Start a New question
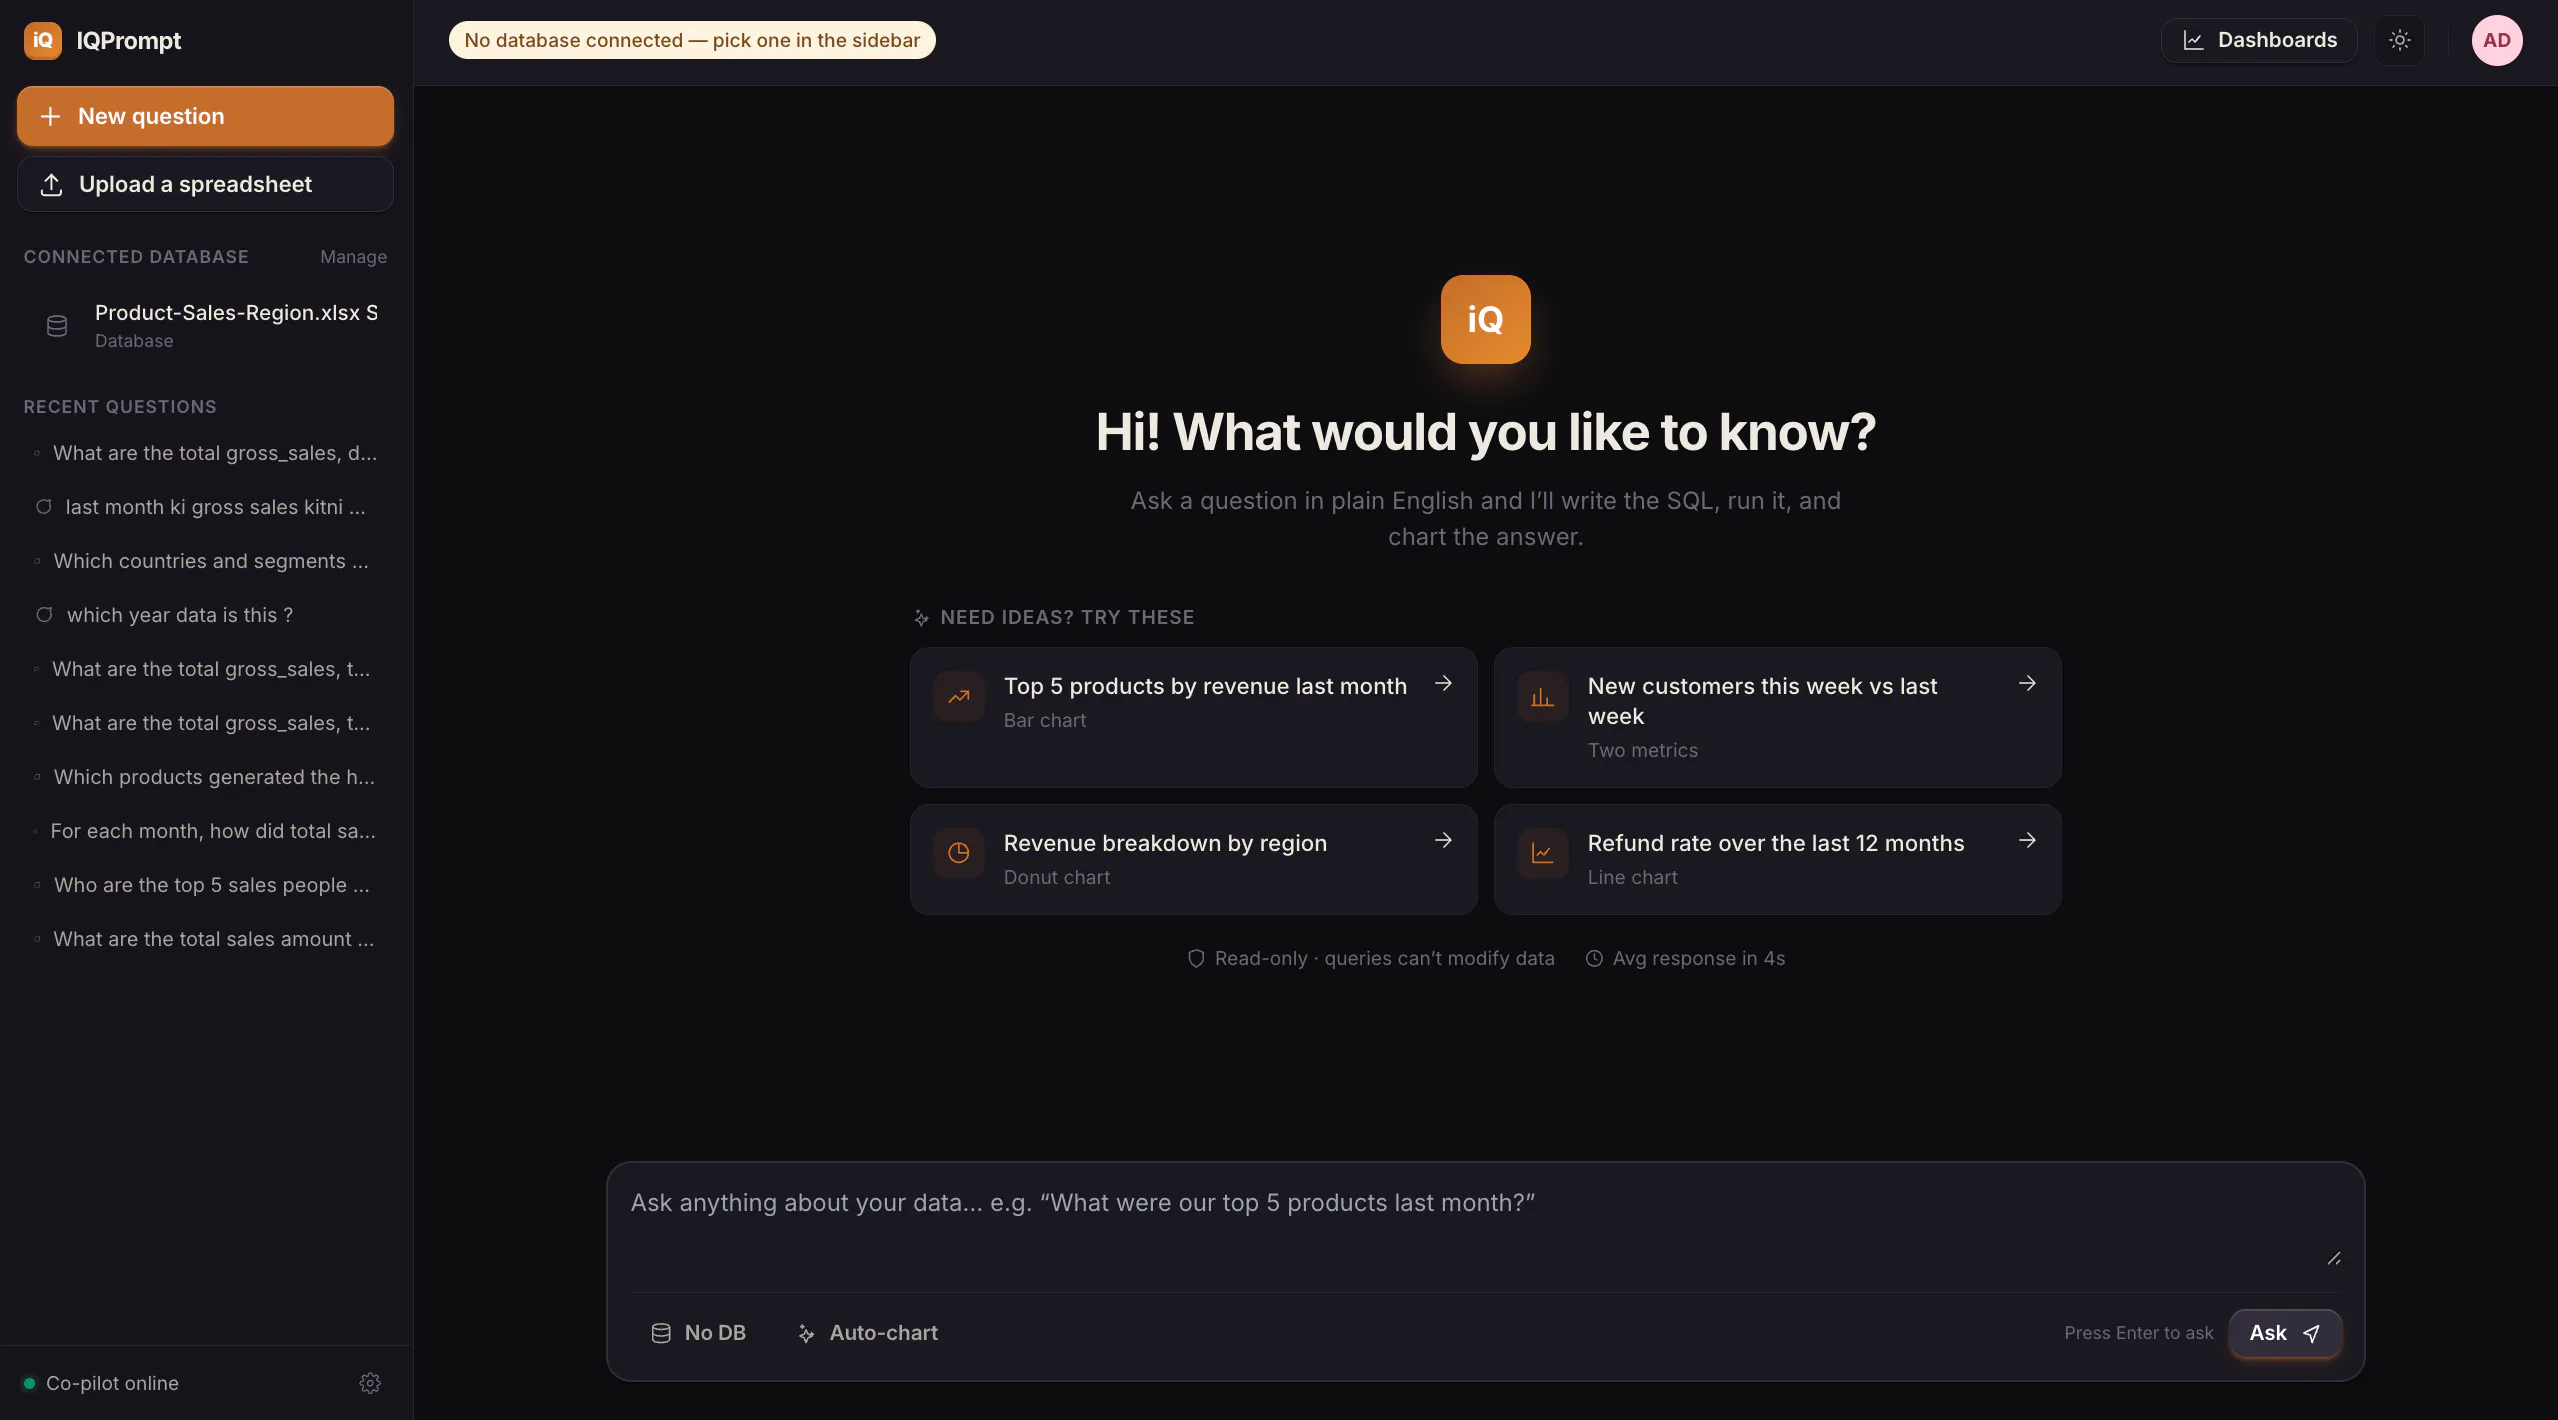Image resolution: width=2558 pixels, height=1420 pixels. tap(205, 116)
